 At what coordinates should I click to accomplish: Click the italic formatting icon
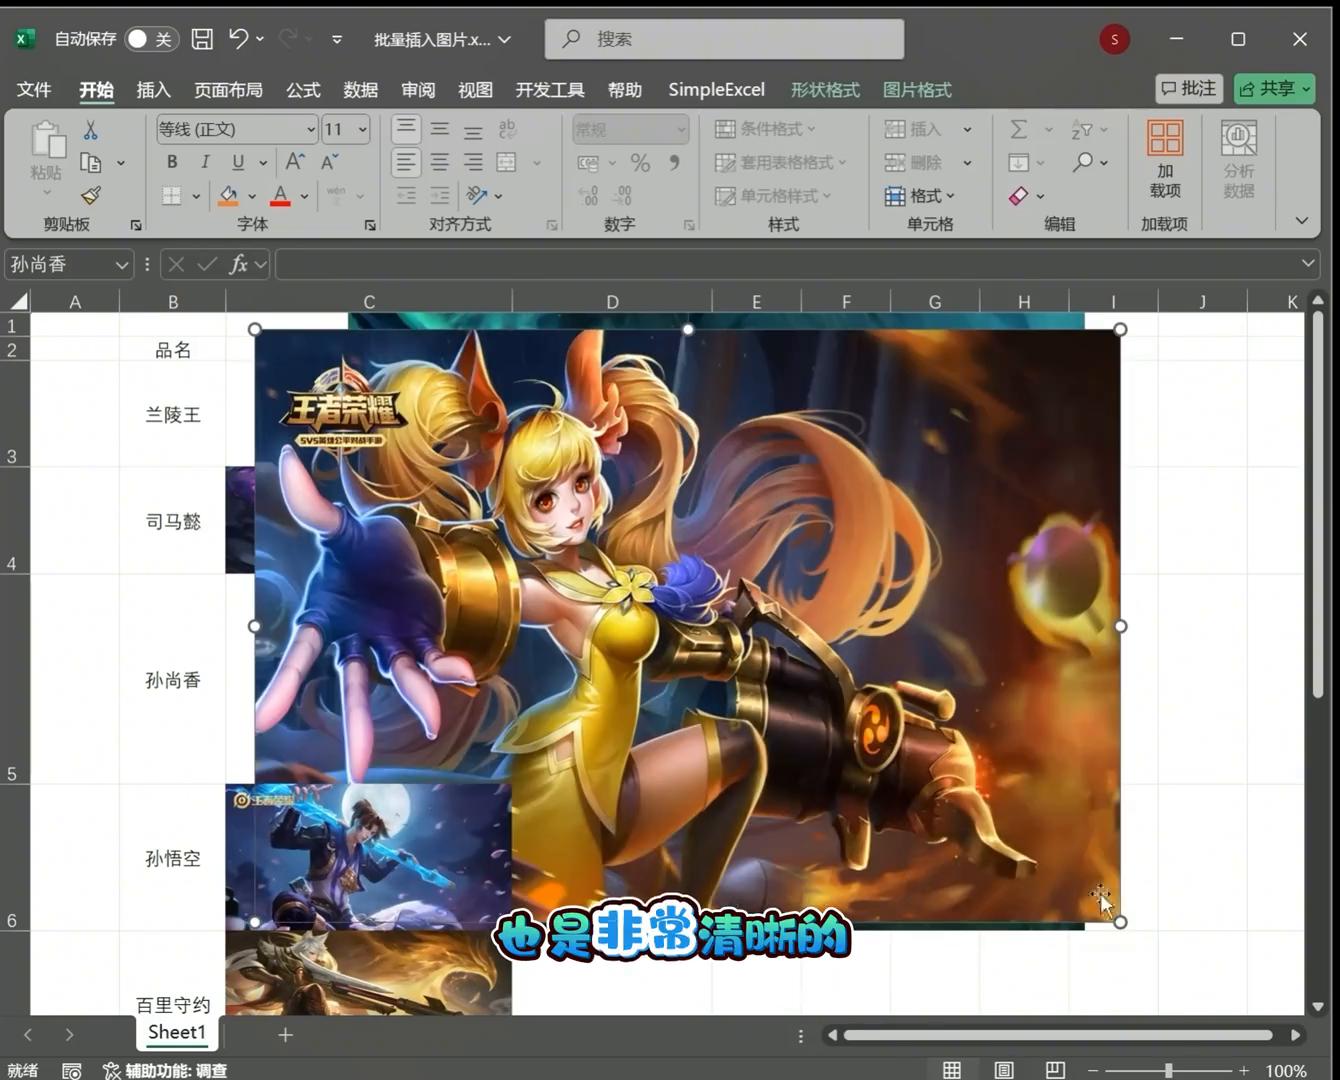click(205, 162)
